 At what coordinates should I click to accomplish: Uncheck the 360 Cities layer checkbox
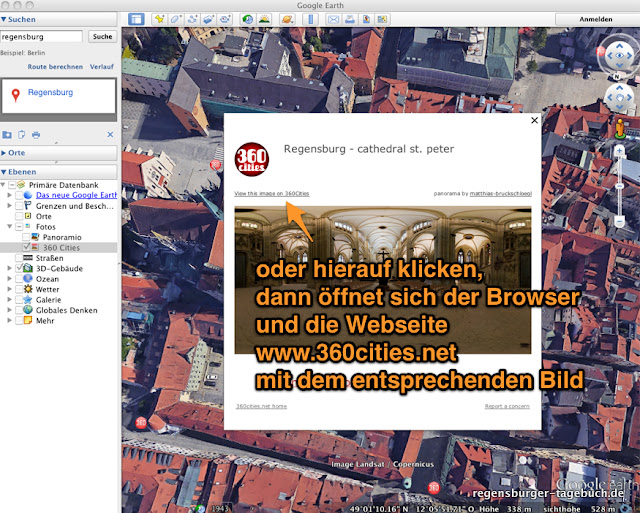coord(26,247)
